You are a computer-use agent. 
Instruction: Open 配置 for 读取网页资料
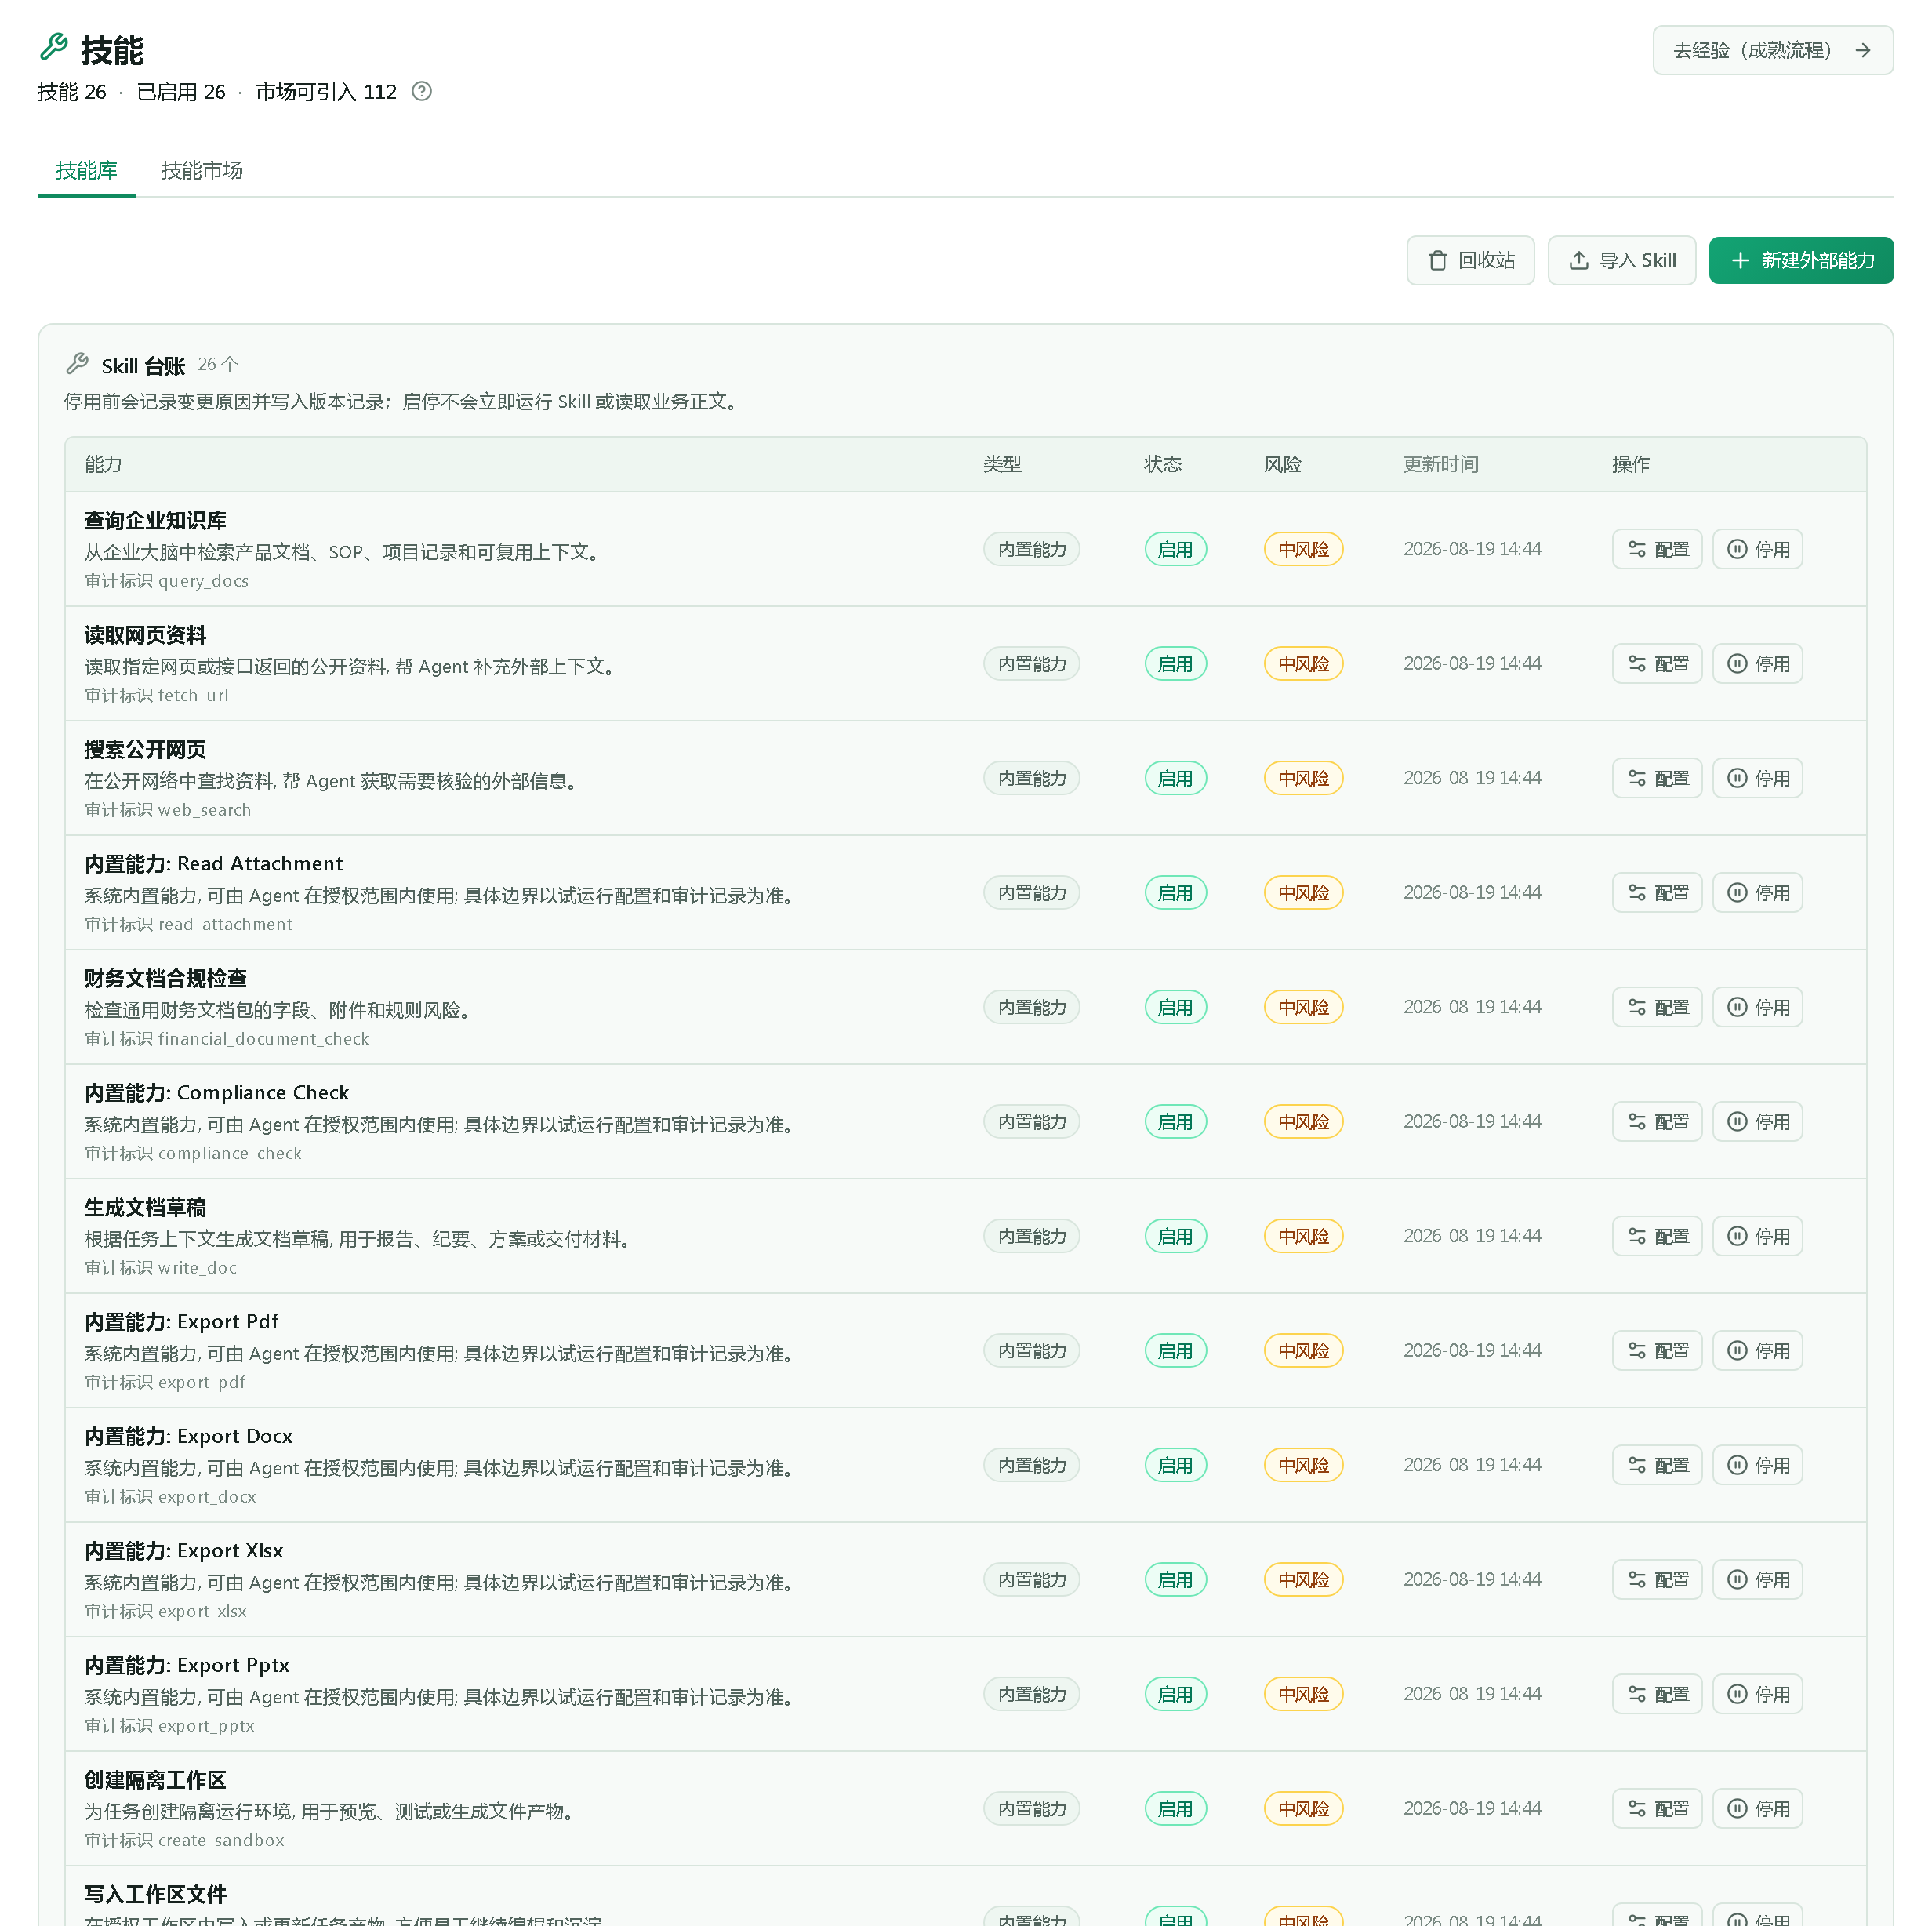[1657, 664]
